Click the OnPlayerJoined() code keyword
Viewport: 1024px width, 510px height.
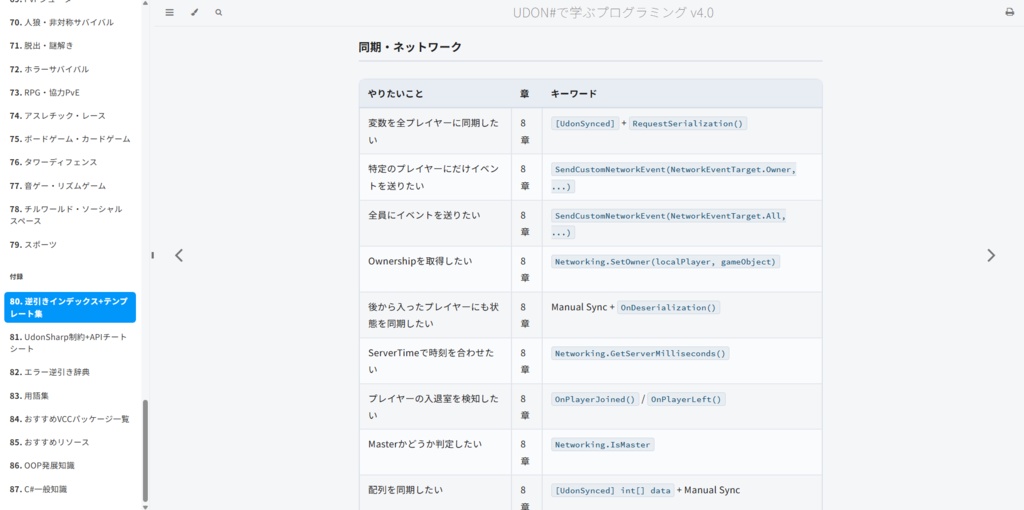595,399
